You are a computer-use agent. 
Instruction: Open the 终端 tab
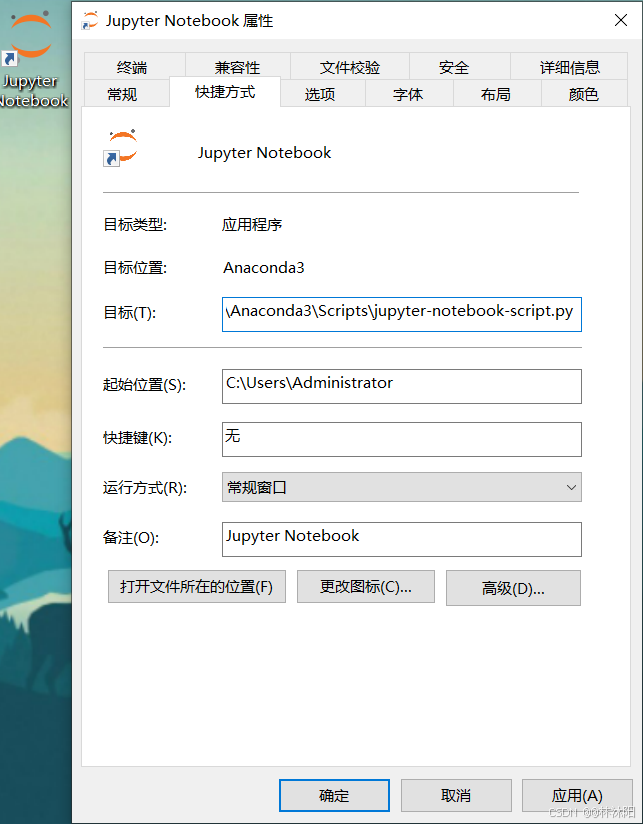pos(134,67)
